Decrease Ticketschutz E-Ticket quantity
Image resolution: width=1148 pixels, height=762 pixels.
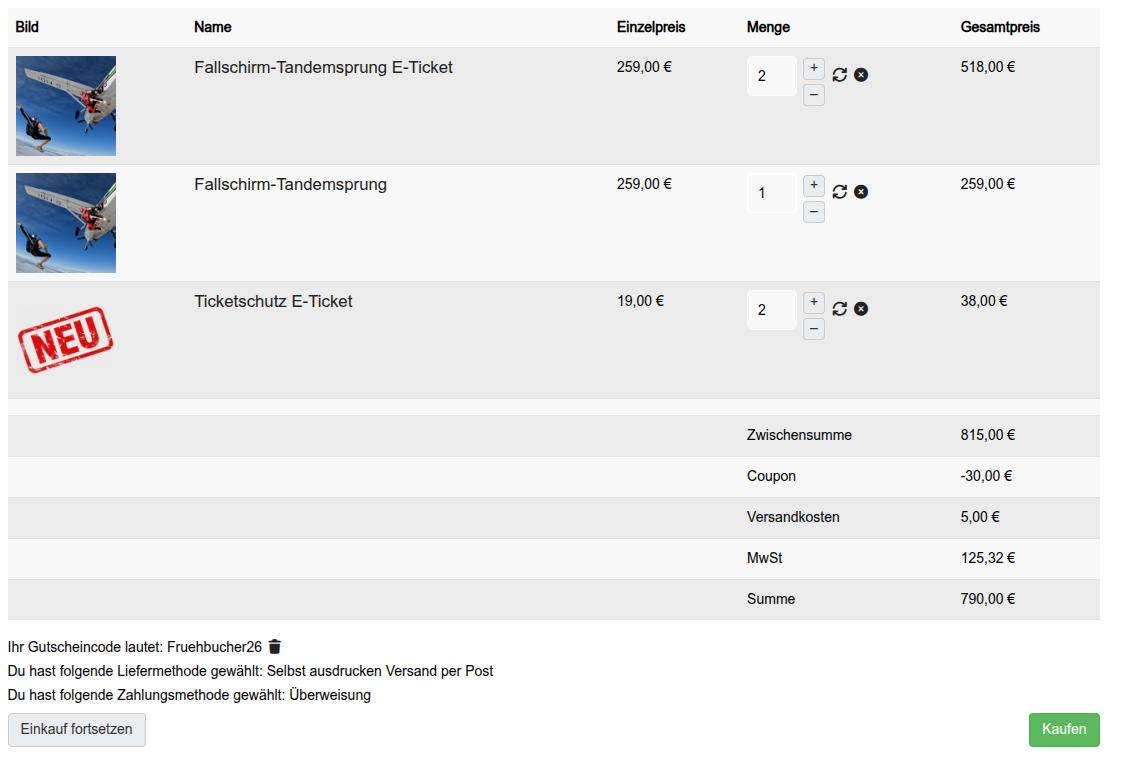coord(814,329)
